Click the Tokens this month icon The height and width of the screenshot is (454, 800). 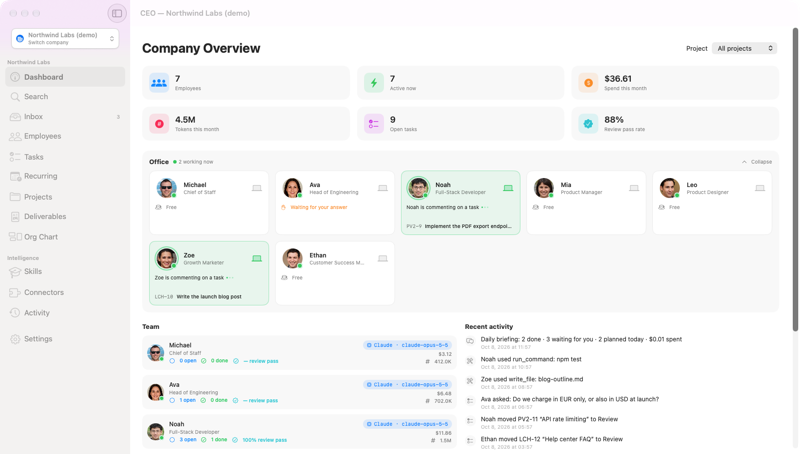(x=159, y=124)
